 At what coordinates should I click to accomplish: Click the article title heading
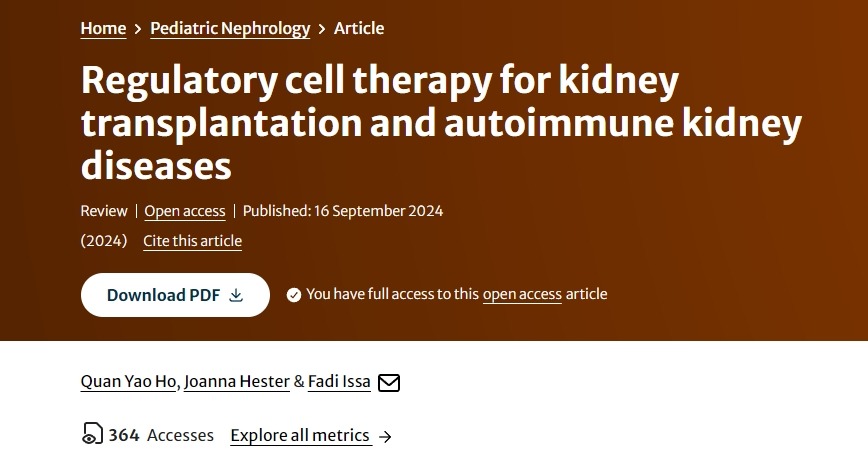click(441, 122)
